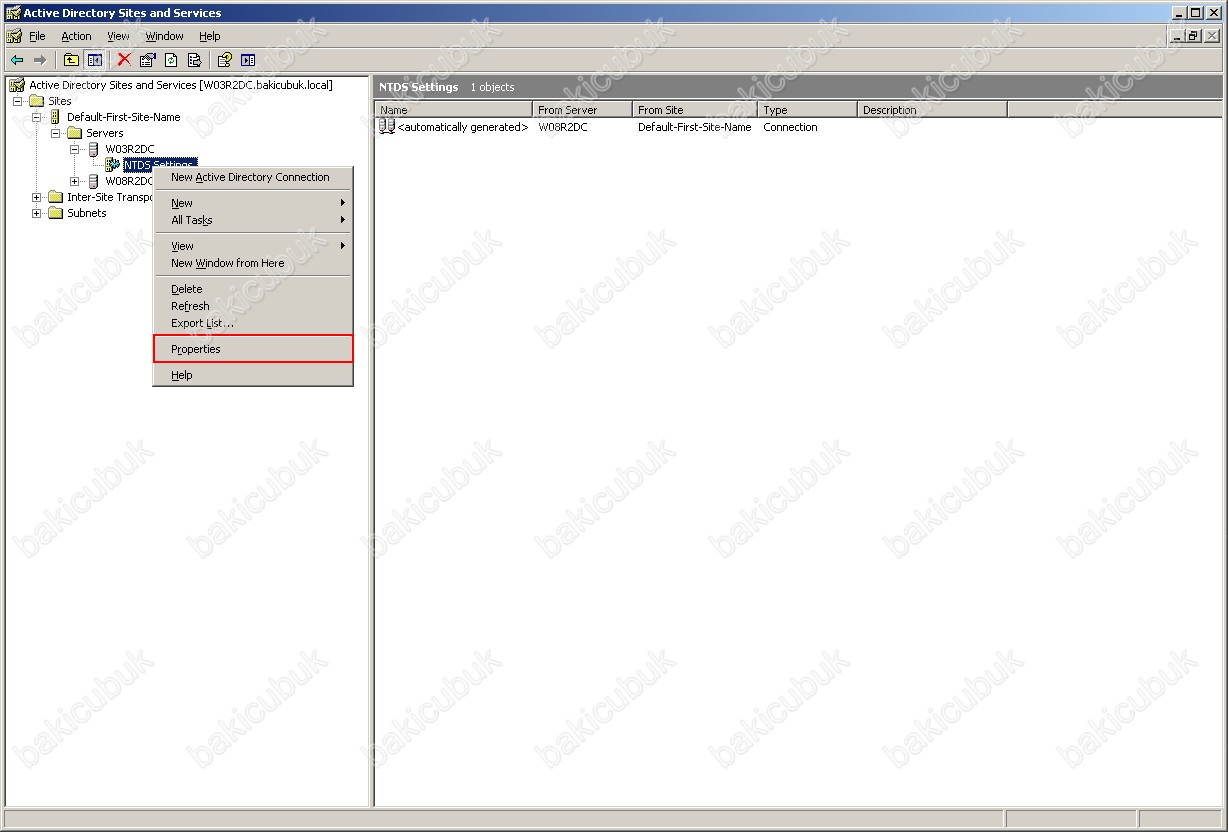The width and height of the screenshot is (1228, 832).
Task: Click the Help toolbar icon with question mark
Action: pyautogui.click(x=225, y=60)
